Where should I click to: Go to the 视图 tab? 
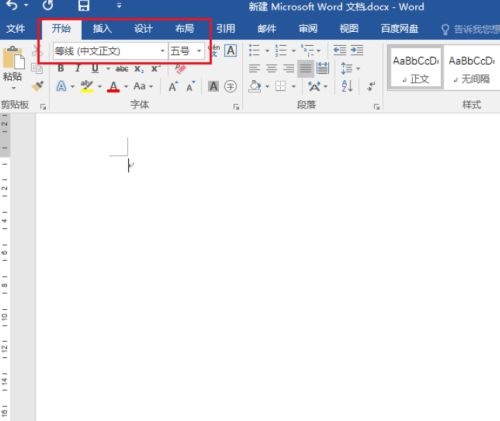[x=349, y=29]
